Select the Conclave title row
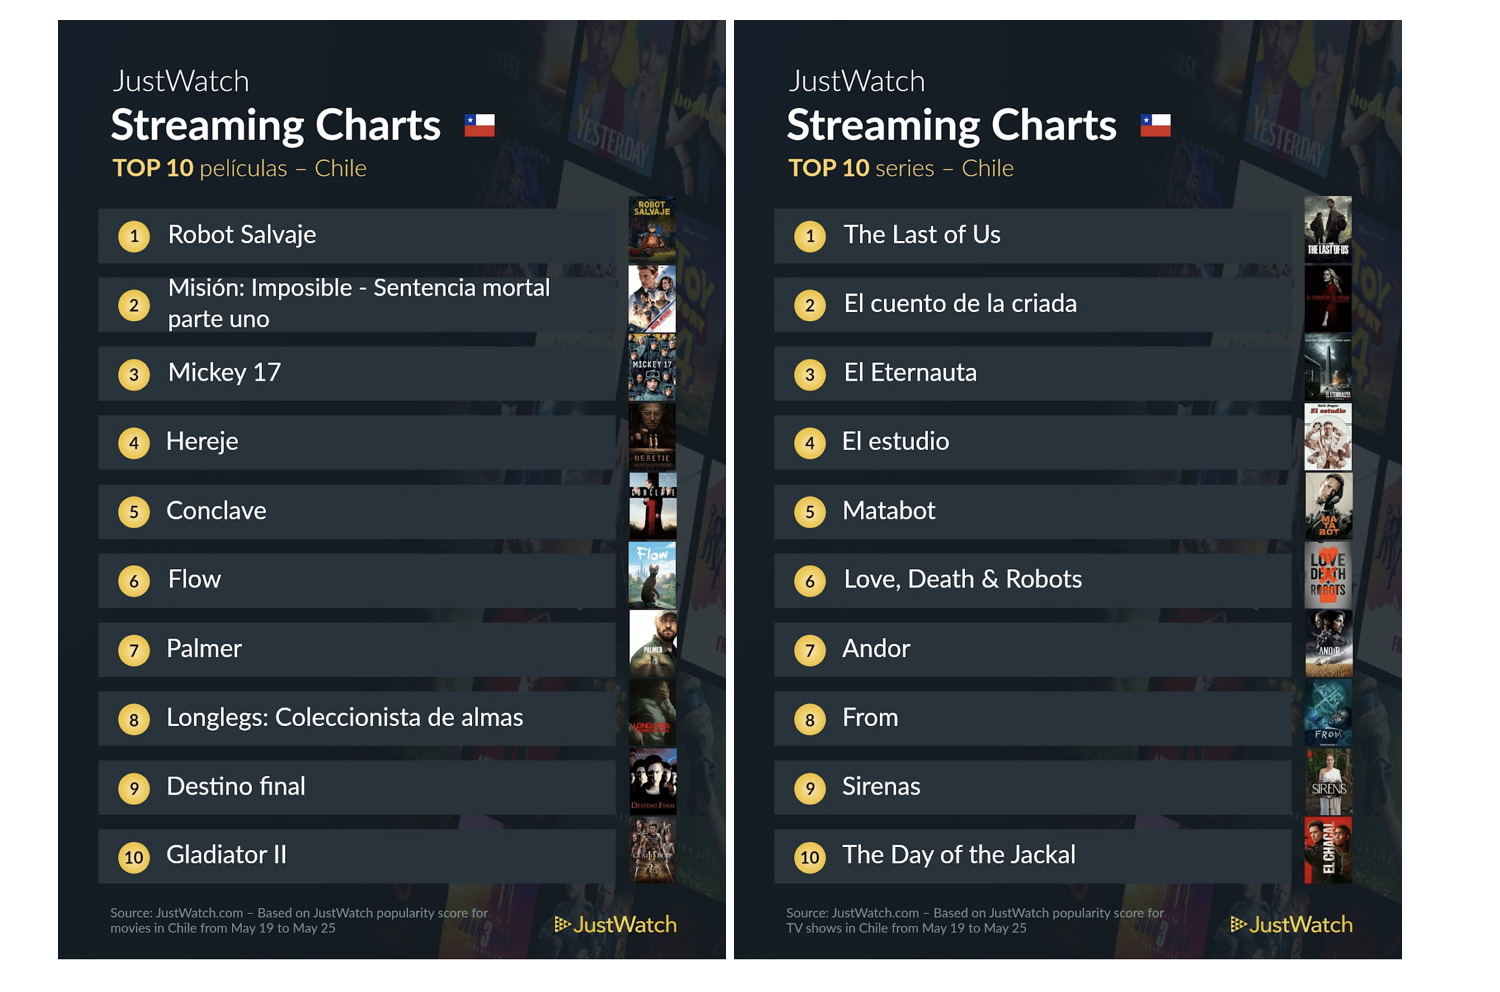1500x992 pixels. 357,511
